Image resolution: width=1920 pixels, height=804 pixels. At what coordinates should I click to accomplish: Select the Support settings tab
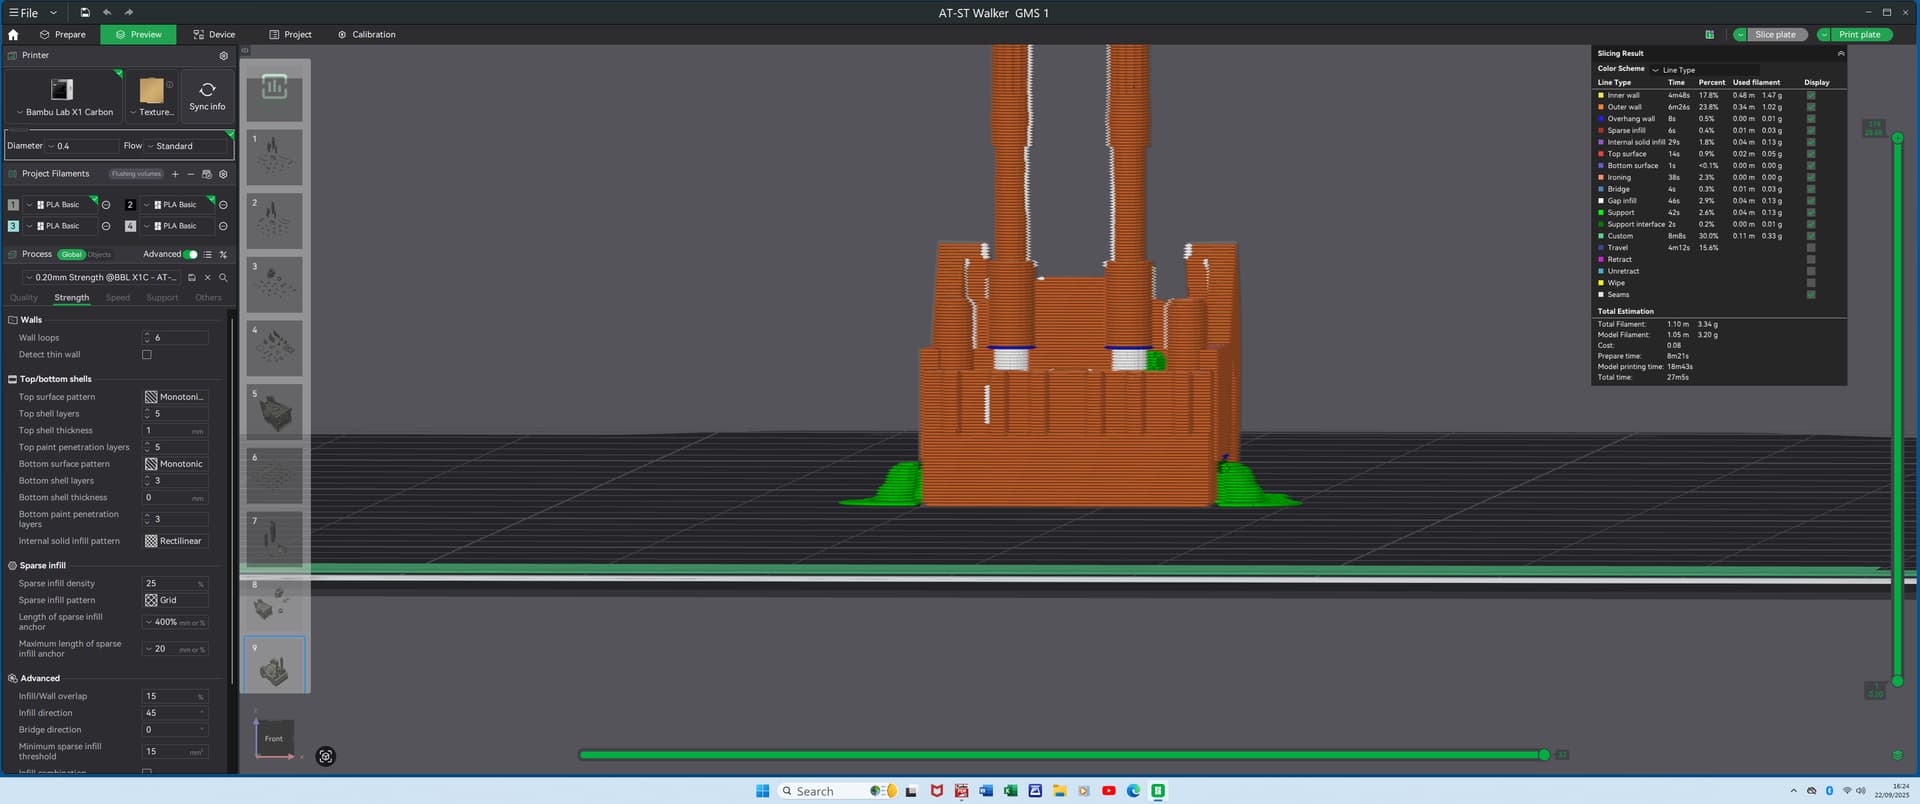pyautogui.click(x=162, y=298)
